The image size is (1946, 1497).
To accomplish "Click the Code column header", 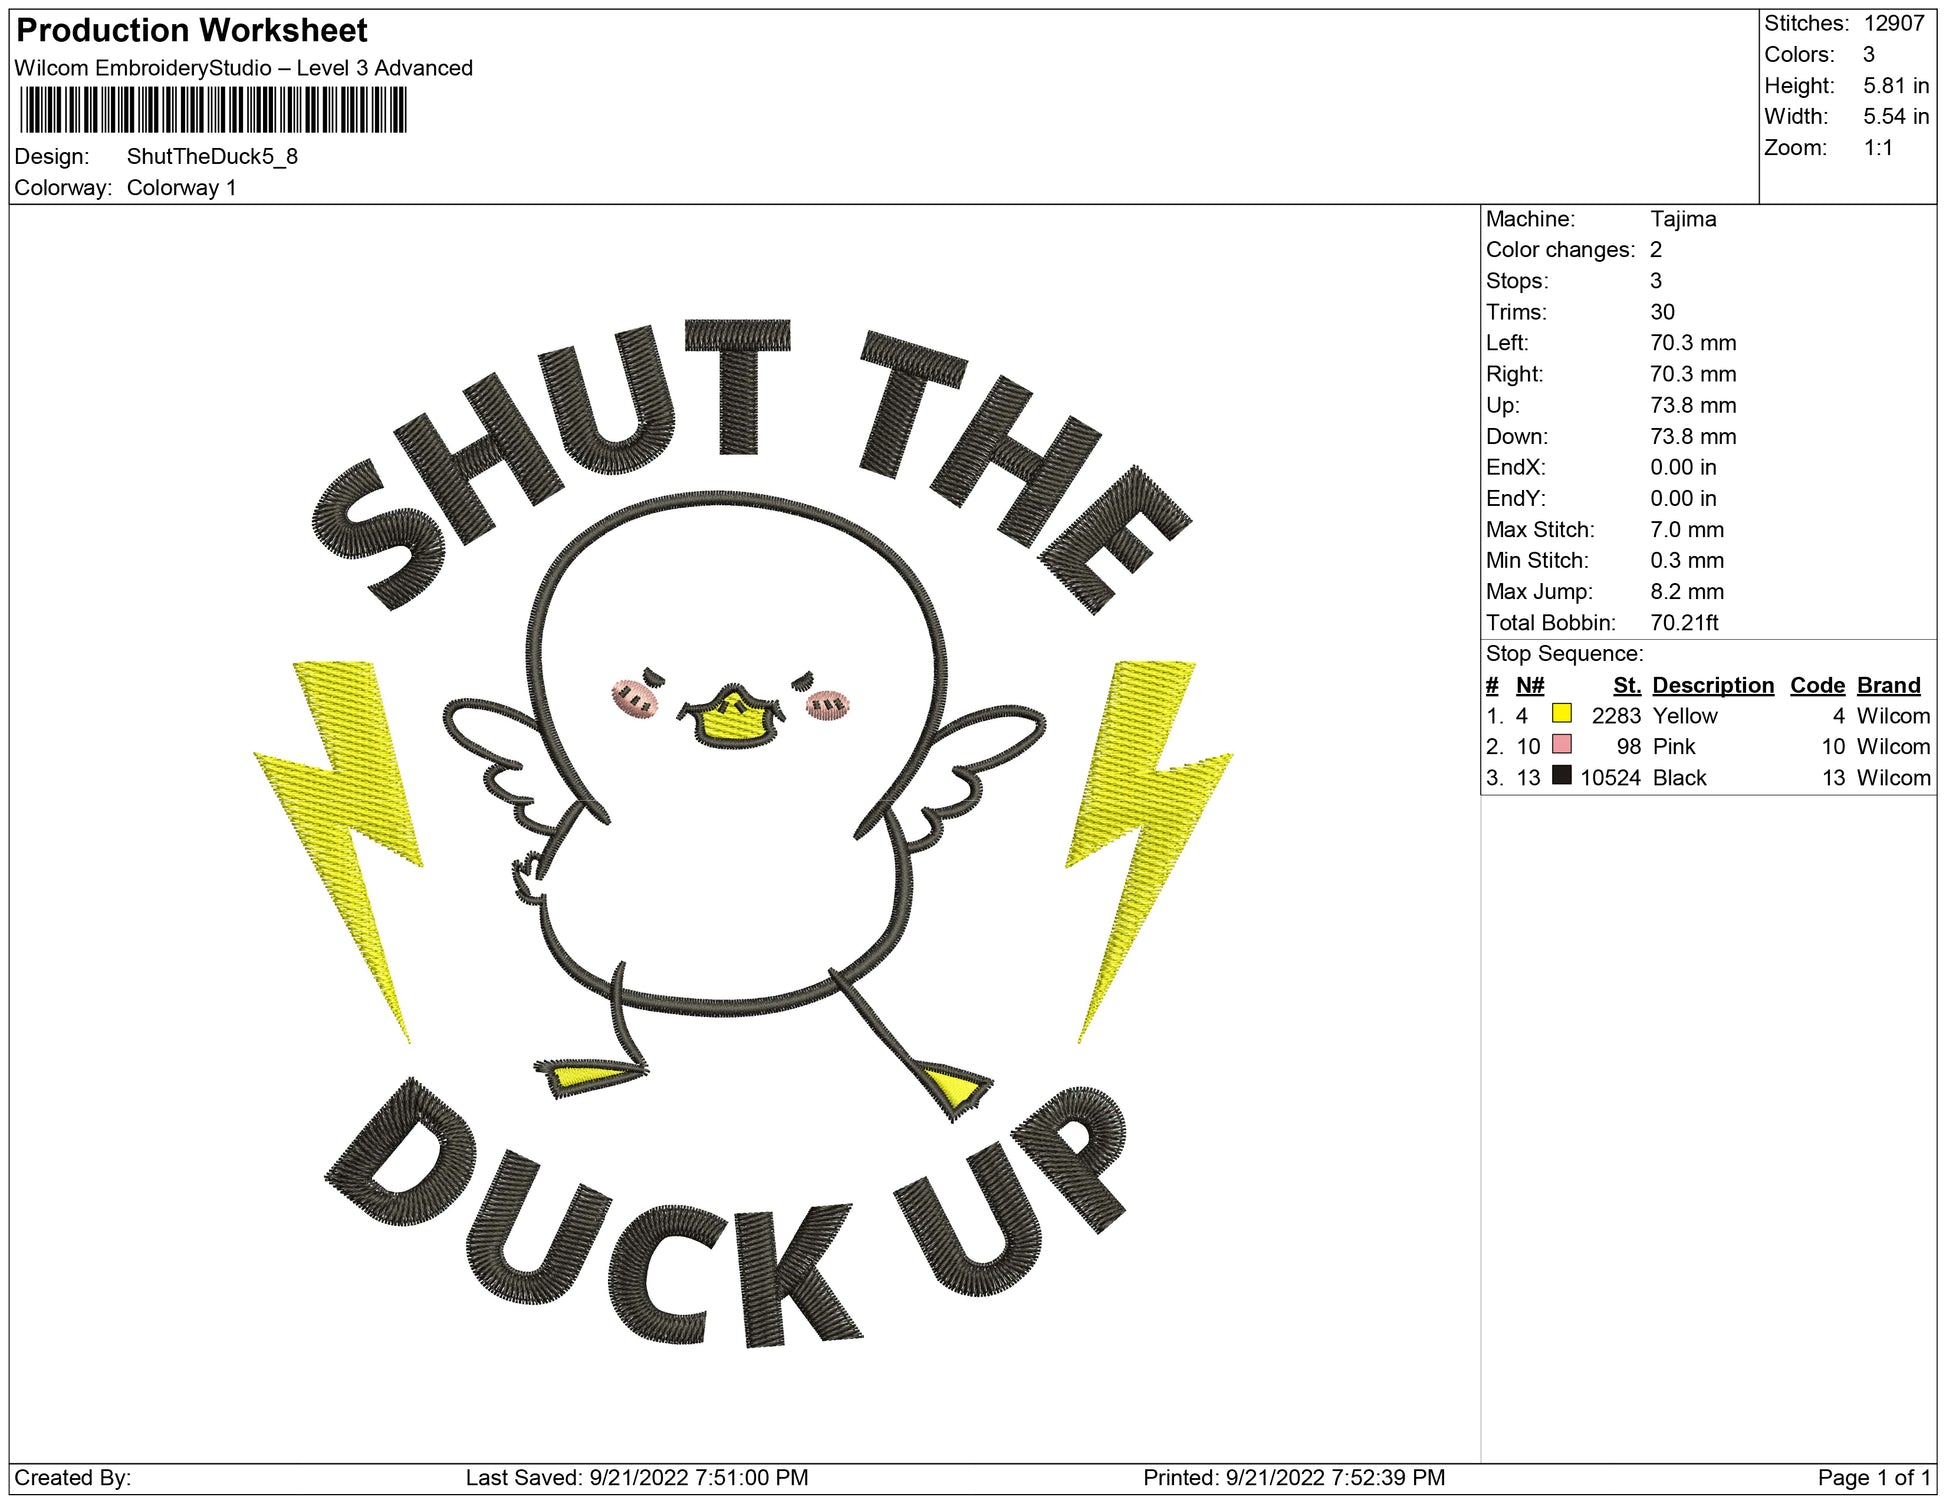I will [x=1817, y=685].
